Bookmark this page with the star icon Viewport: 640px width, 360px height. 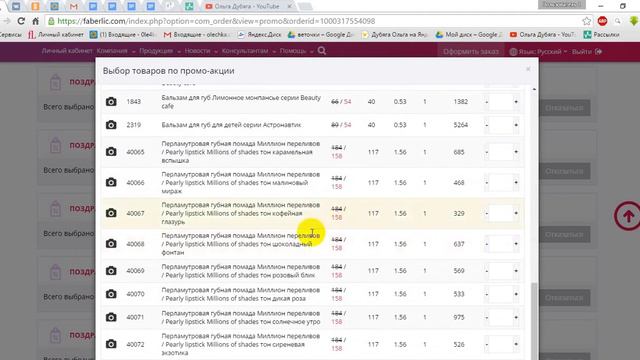[587, 21]
